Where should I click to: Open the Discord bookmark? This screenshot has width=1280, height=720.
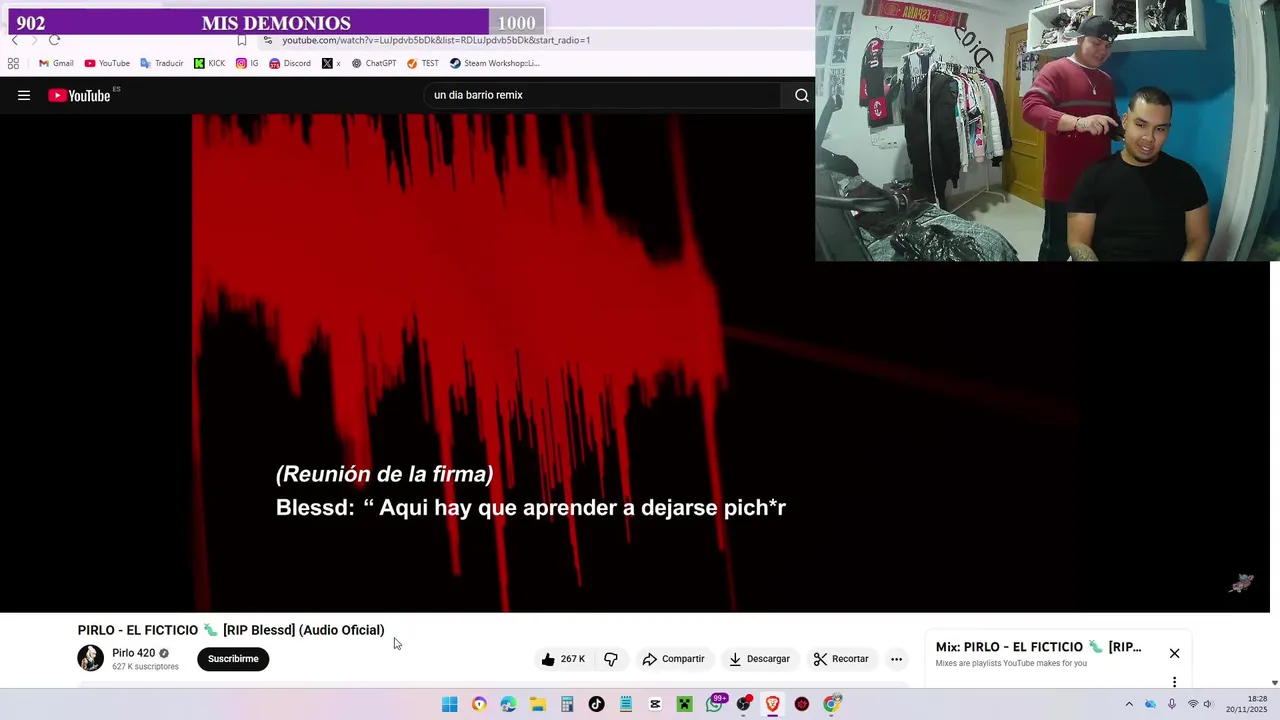click(290, 63)
